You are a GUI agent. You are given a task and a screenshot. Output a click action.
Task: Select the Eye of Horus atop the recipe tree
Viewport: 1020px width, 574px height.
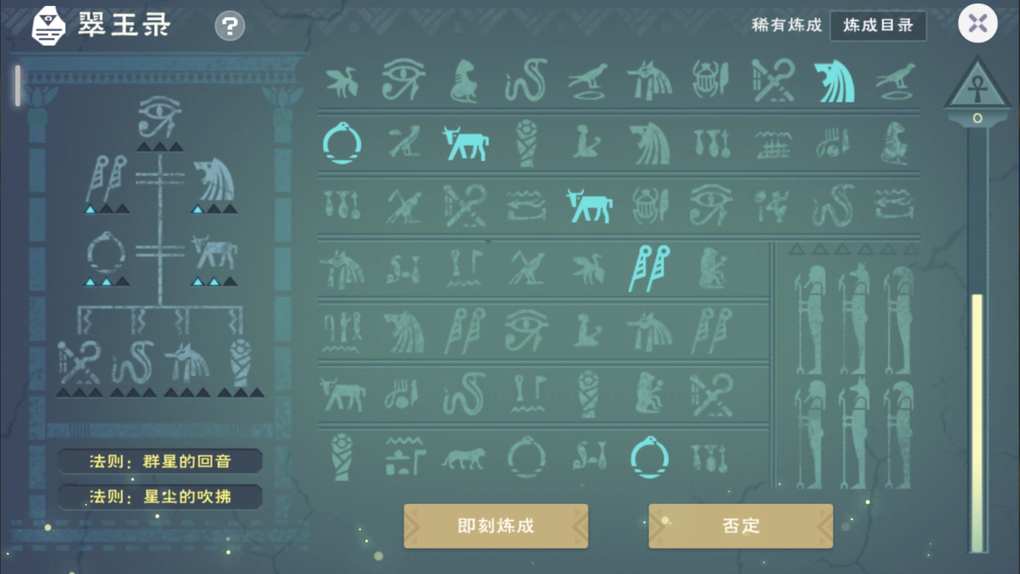pos(159,116)
